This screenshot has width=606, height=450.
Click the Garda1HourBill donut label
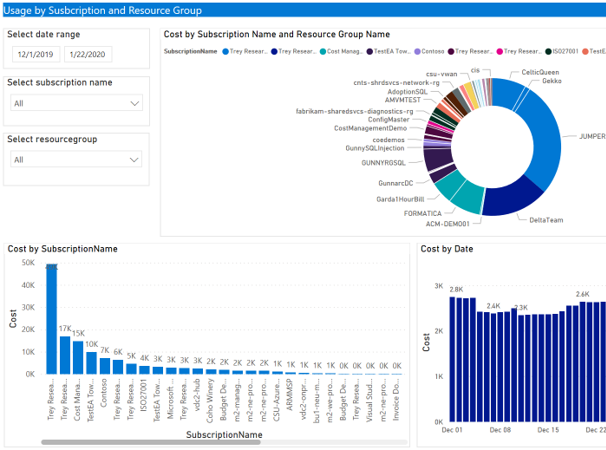[400, 199]
